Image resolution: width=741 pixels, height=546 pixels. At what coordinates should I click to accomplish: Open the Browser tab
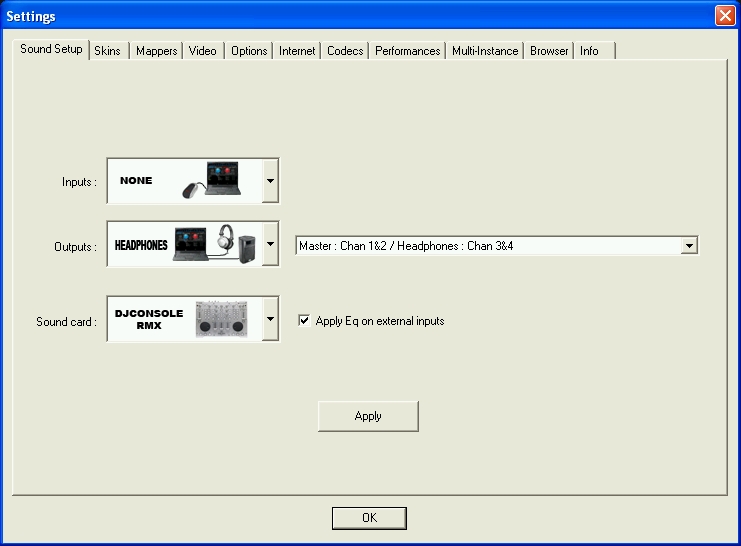[x=549, y=51]
